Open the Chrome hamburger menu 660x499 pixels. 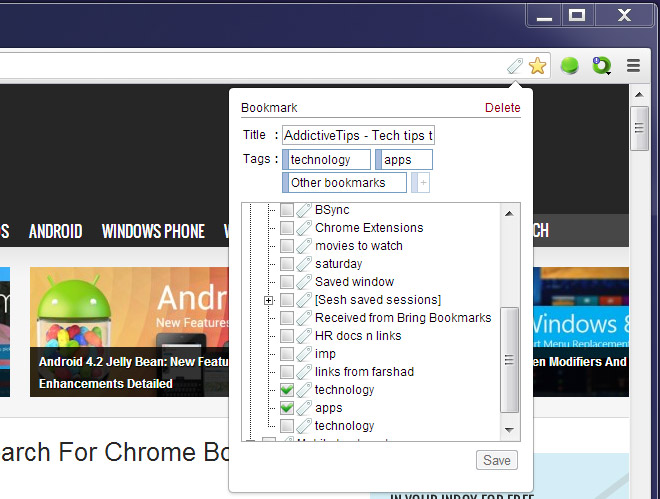pos(633,66)
